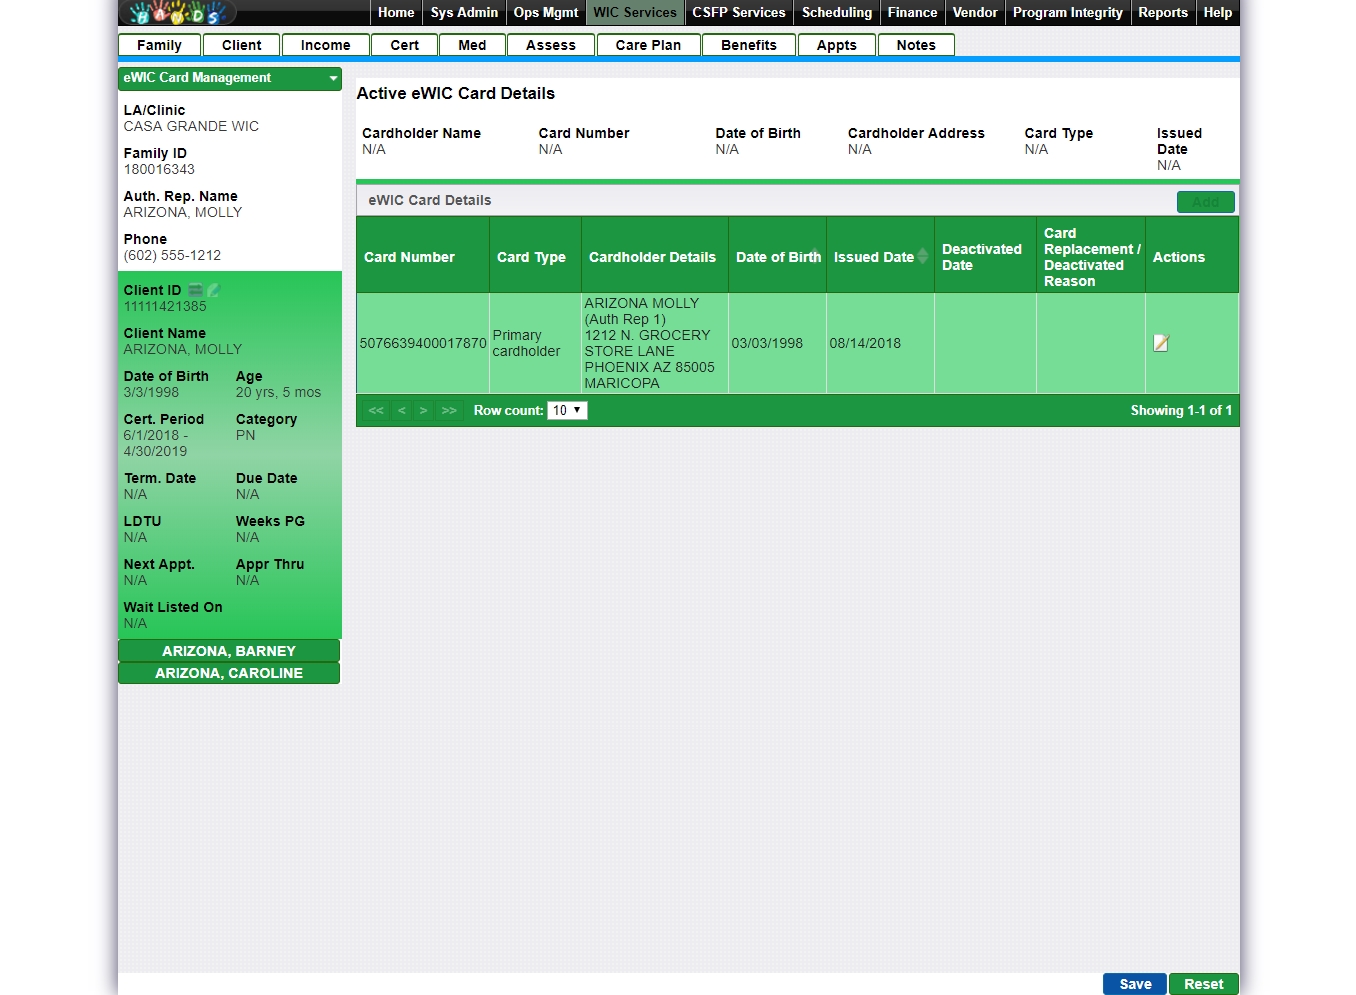Open the Benefits tab
1356x995 pixels.
point(748,45)
